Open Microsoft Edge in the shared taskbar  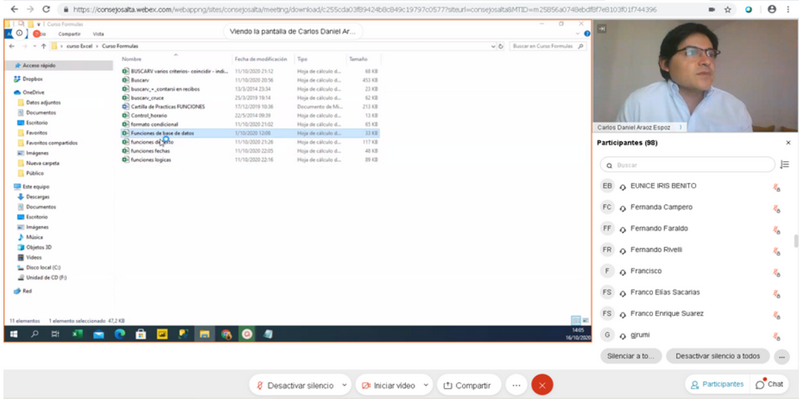coord(120,334)
